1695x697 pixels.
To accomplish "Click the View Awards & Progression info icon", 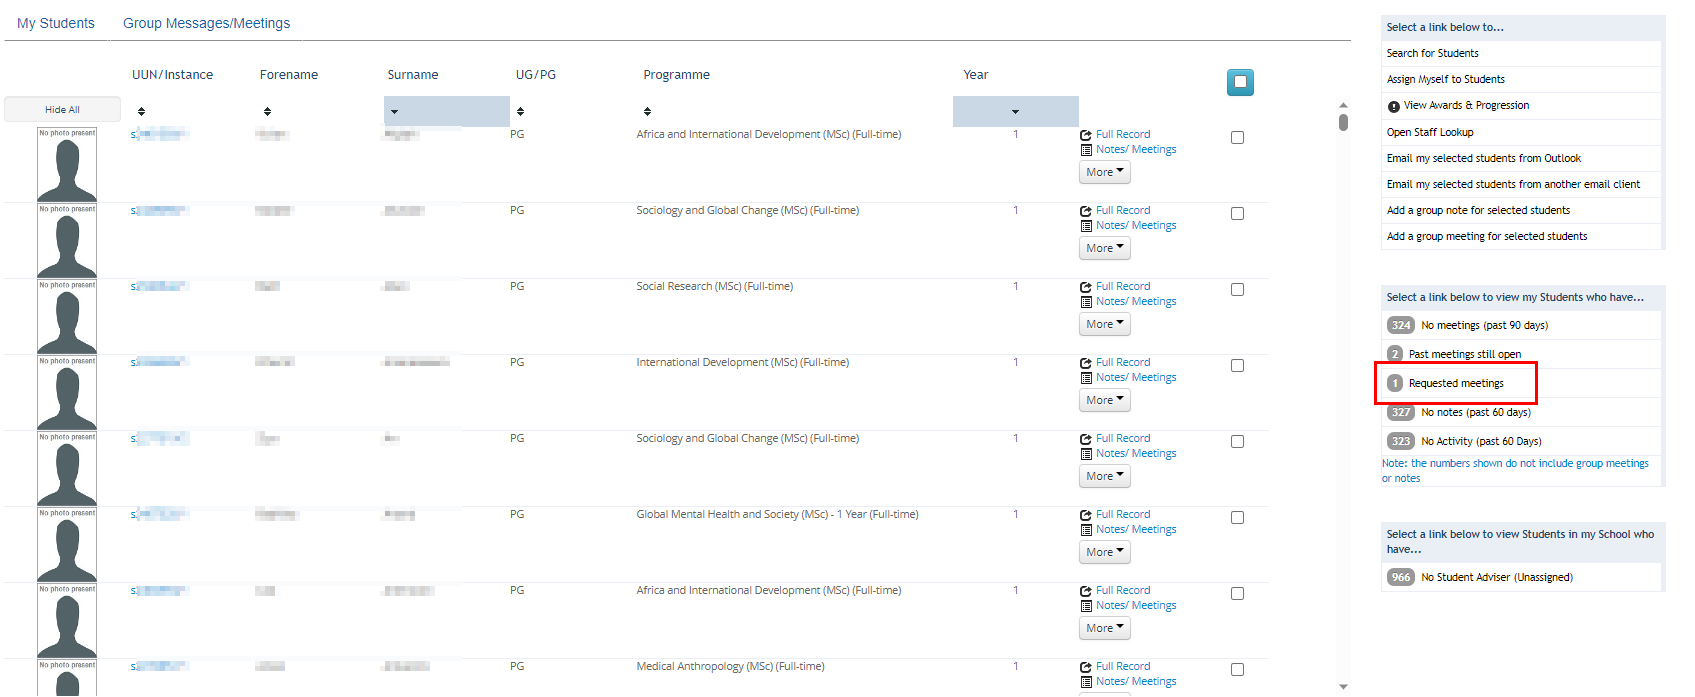I will pos(1393,106).
